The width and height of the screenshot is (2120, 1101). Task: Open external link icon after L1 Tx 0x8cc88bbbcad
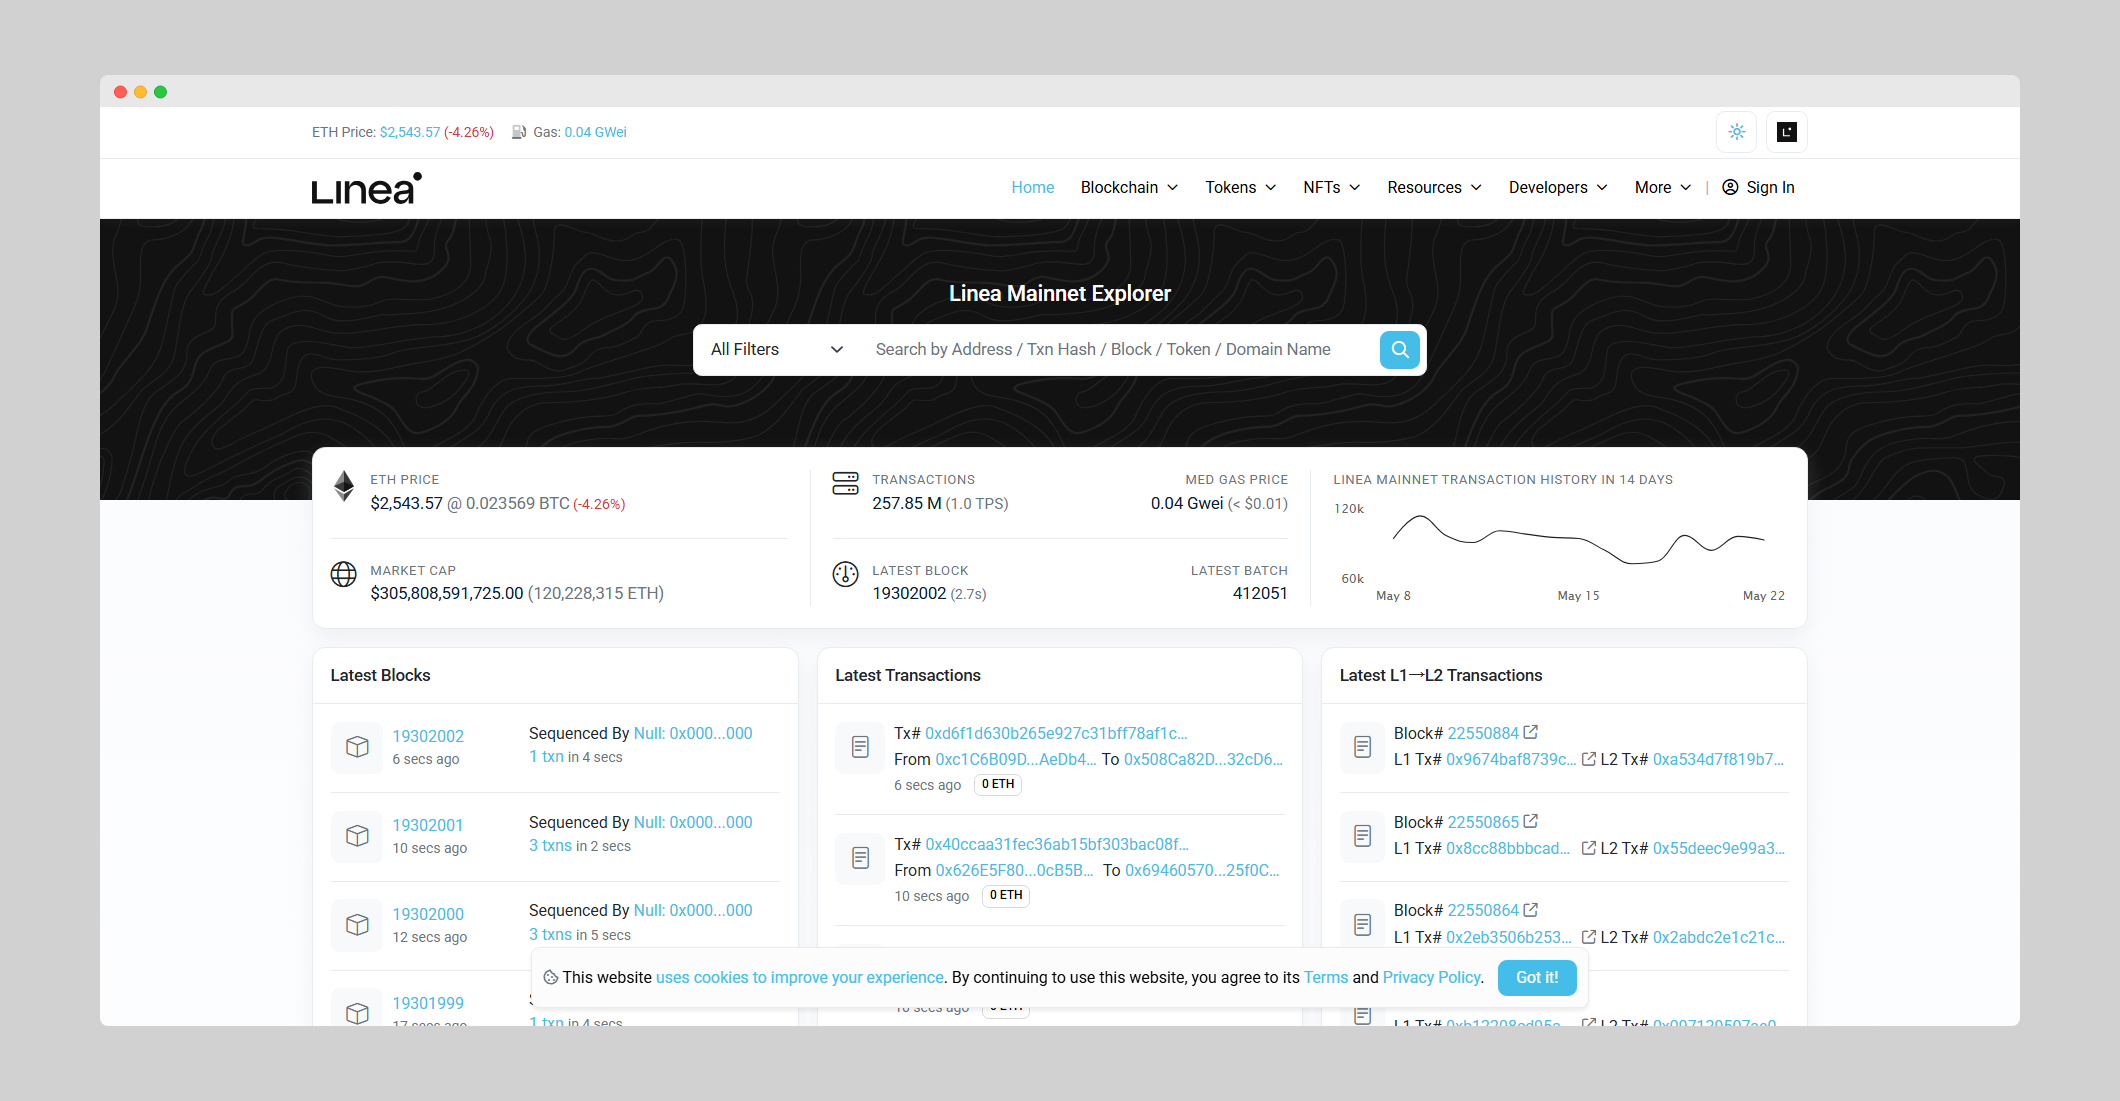click(1589, 848)
